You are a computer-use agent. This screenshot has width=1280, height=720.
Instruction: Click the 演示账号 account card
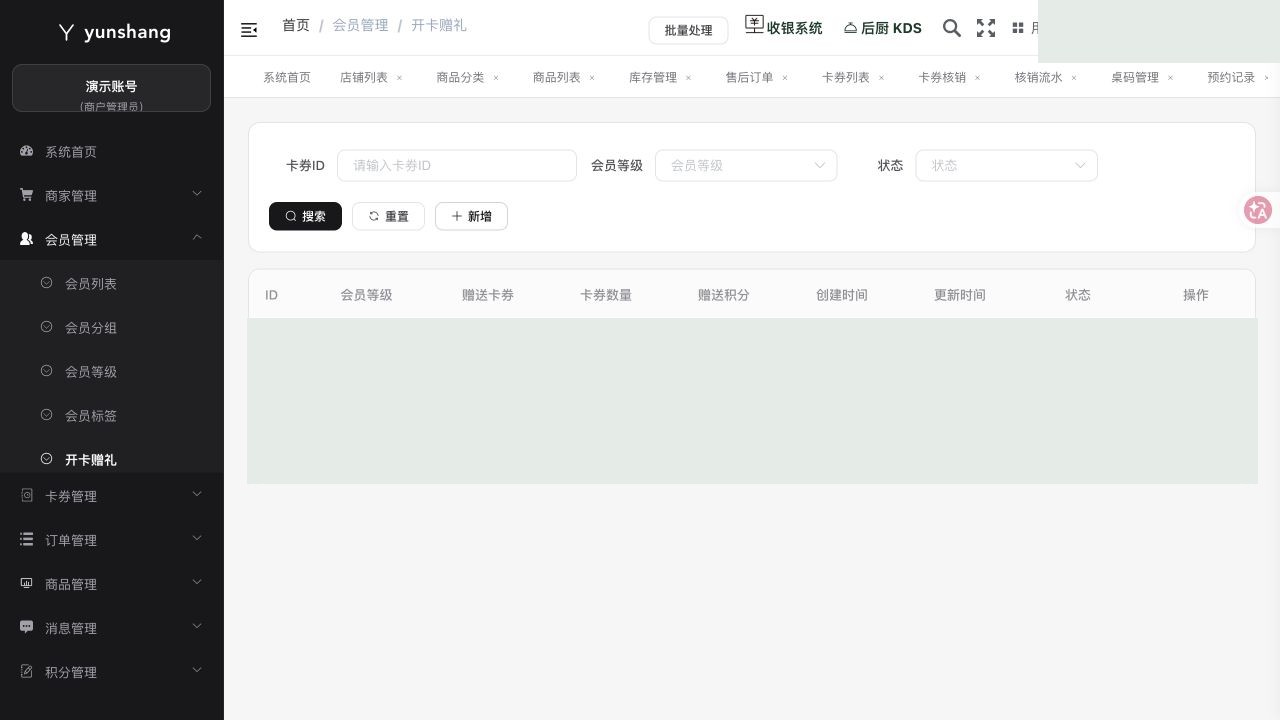(x=111, y=88)
